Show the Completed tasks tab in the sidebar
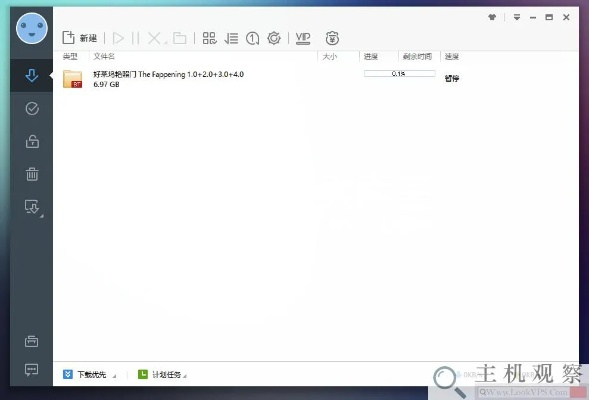The width and height of the screenshot is (589, 400). [32, 109]
